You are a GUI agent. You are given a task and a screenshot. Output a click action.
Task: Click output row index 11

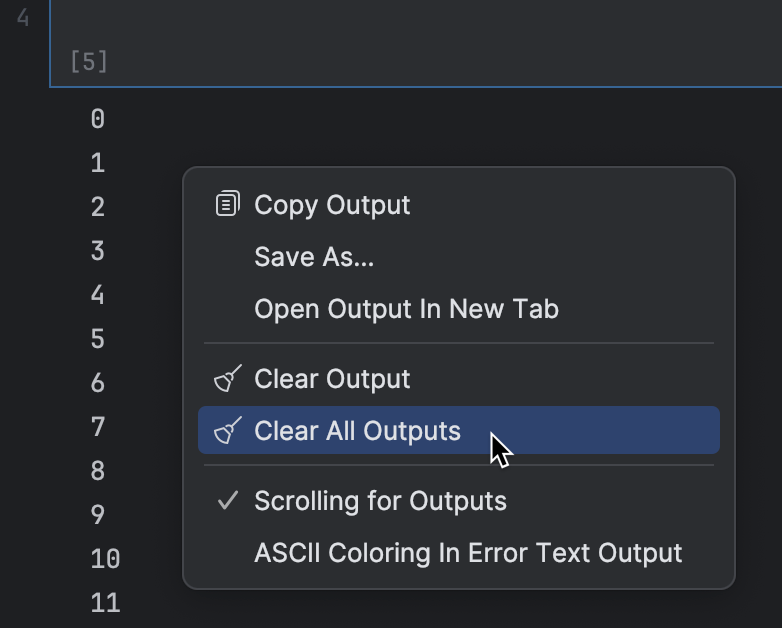click(x=105, y=603)
